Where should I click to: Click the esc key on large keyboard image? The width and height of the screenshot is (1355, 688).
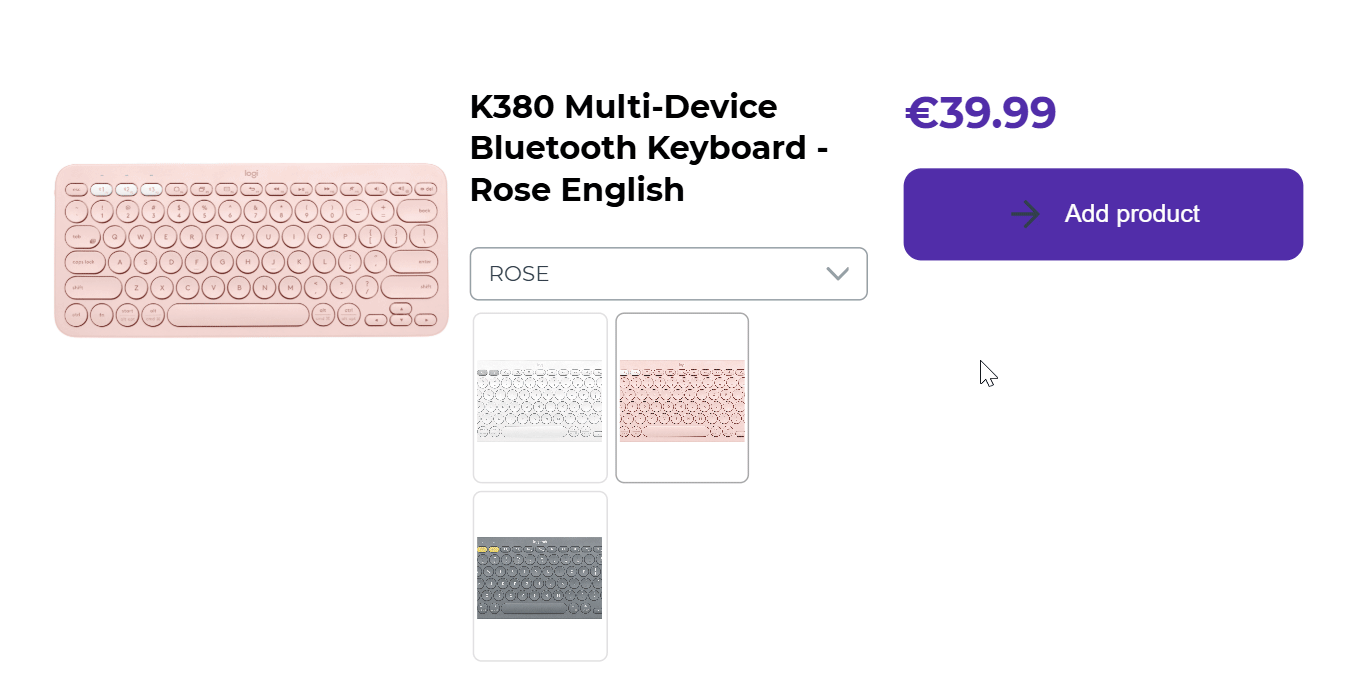pos(77,189)
